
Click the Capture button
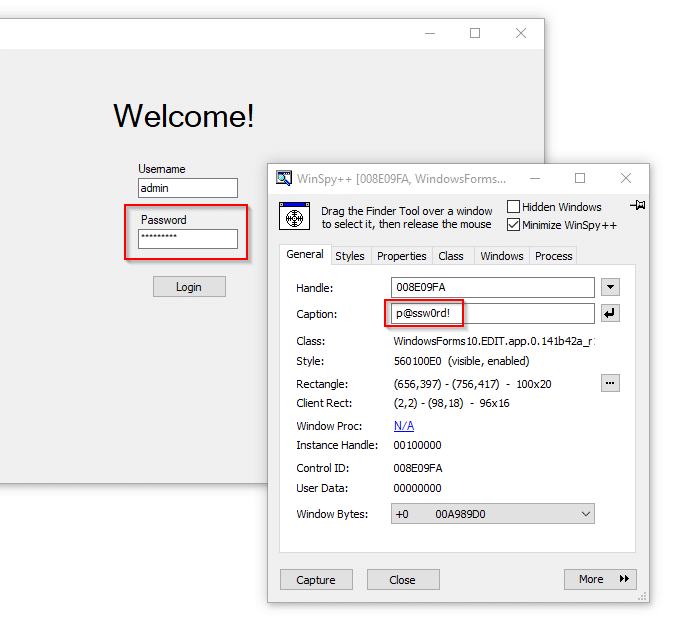point(316,580)
